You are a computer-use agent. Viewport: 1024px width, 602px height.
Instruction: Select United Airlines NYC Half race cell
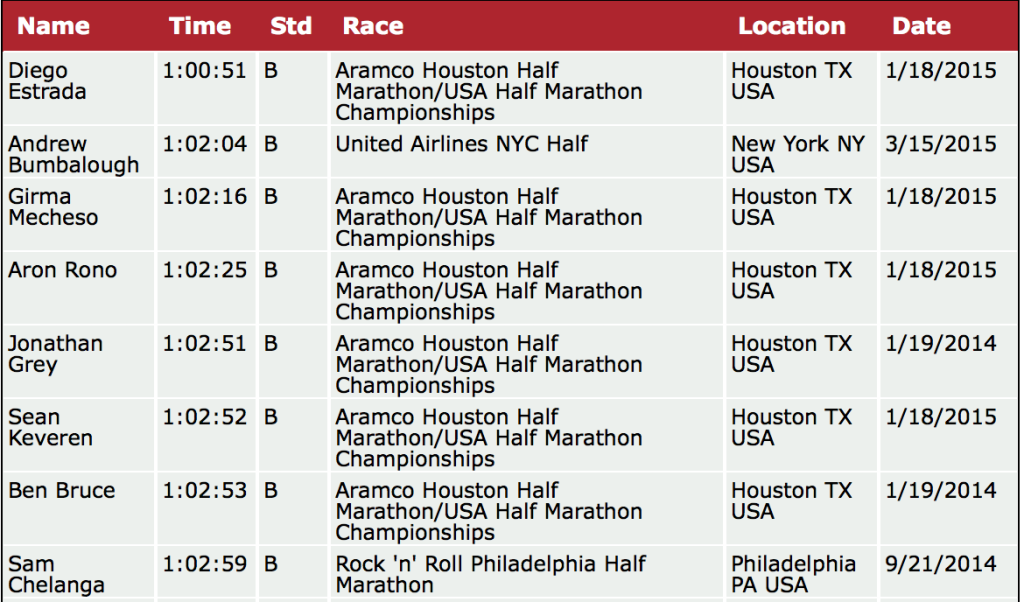coord(461,144)
